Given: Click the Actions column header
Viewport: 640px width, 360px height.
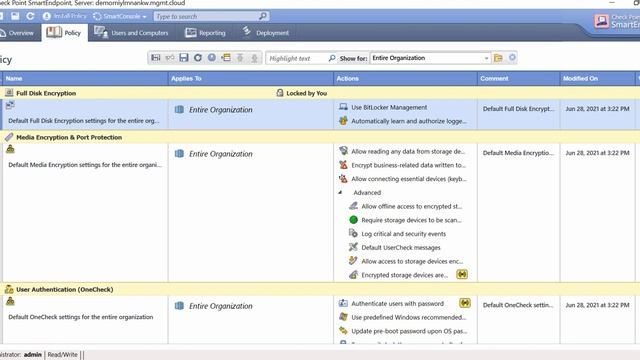Looking at the screenshot, I should tap(405, 78).
